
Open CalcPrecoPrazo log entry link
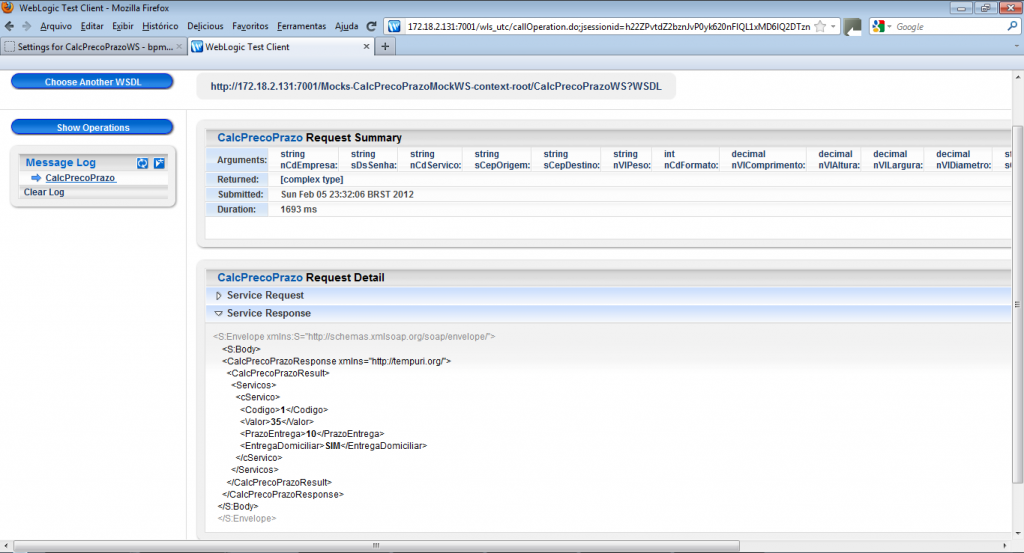(80, 178)
